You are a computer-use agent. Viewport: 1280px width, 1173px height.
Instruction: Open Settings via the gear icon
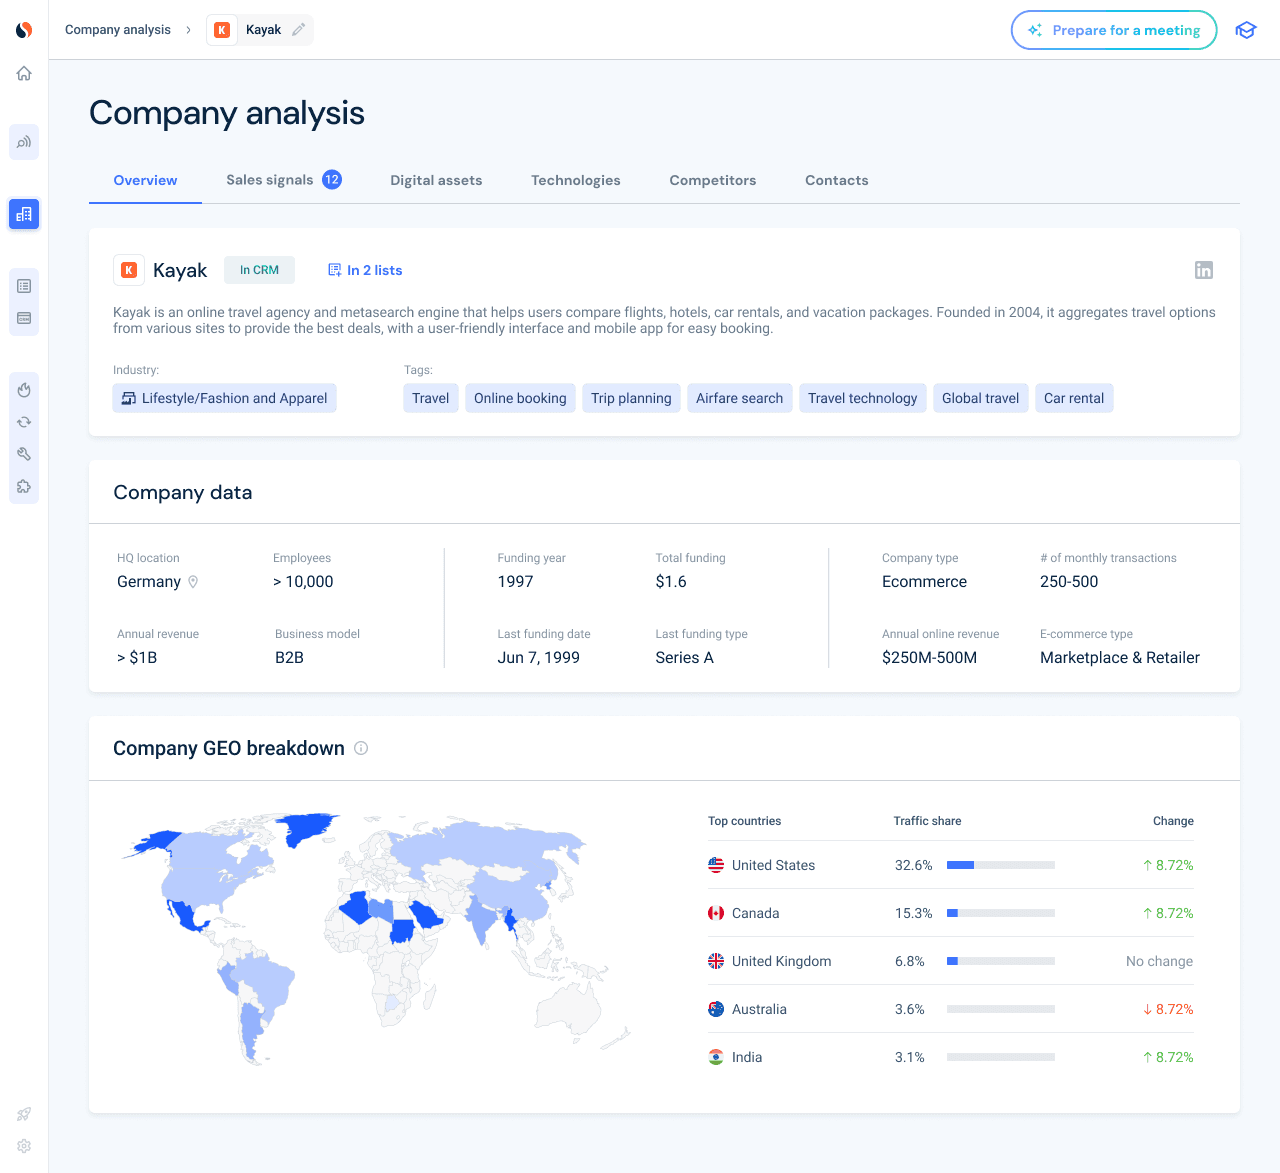click(23, 1146)
